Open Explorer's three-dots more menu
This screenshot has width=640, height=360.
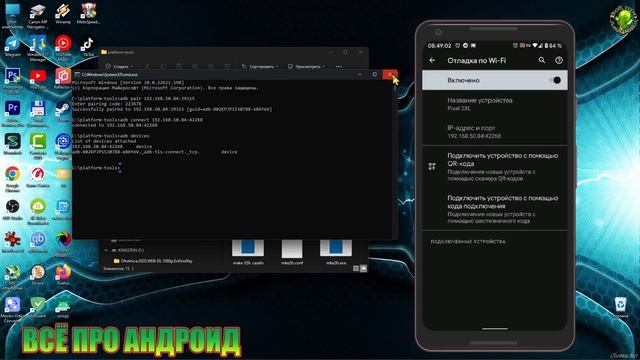click(338, 66)
